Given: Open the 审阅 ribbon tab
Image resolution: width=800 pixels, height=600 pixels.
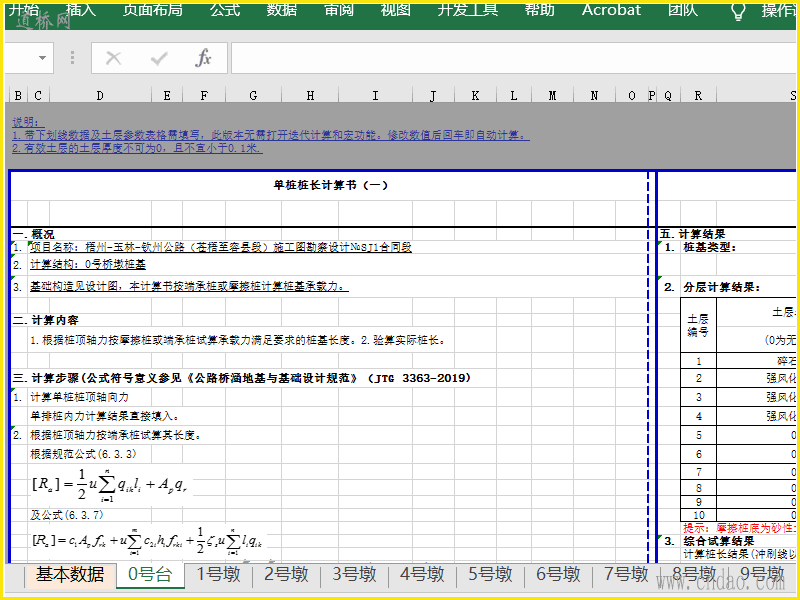Looking at the screenshot, I should tap(339, 10).
